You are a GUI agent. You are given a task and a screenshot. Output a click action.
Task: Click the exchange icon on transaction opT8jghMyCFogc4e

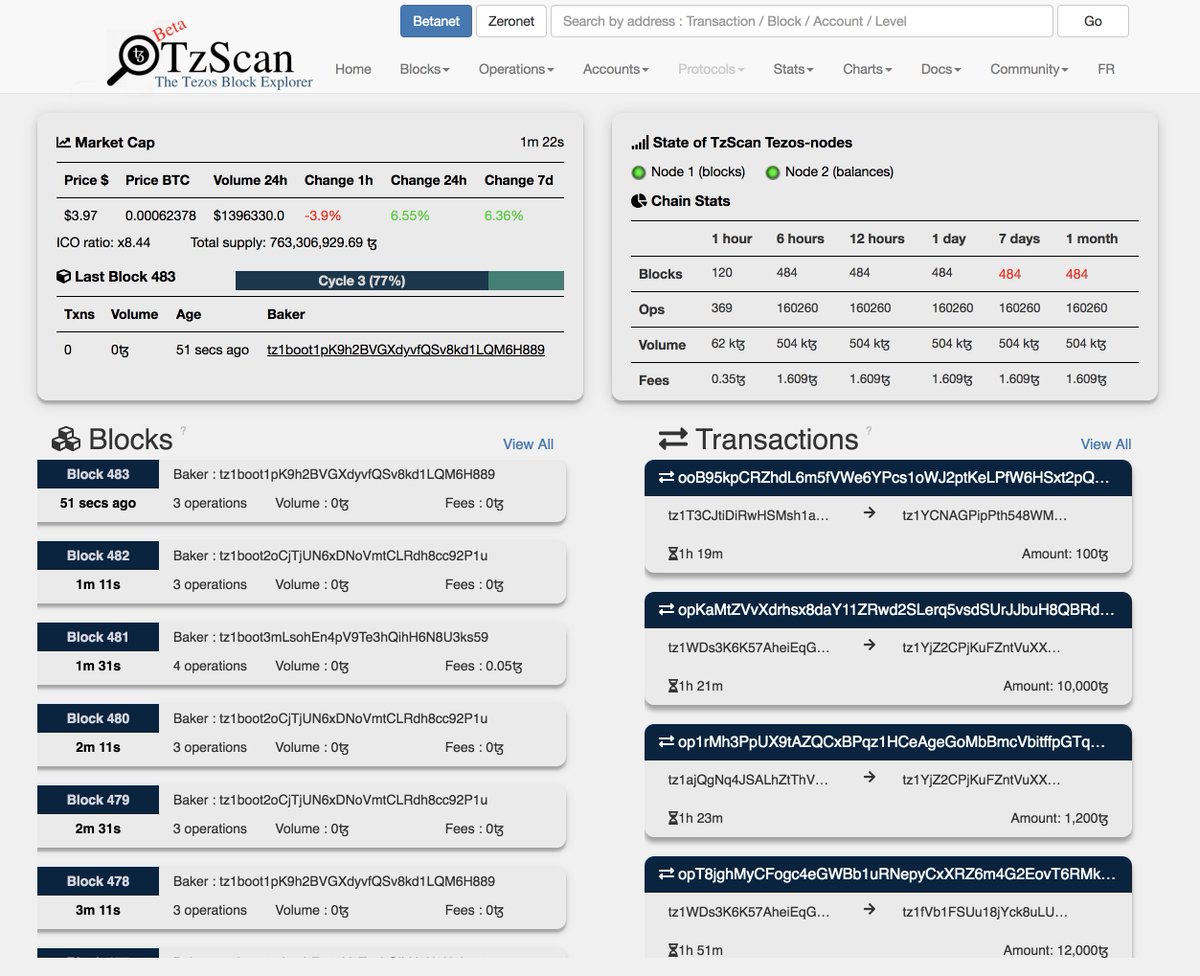coord(666,874)
